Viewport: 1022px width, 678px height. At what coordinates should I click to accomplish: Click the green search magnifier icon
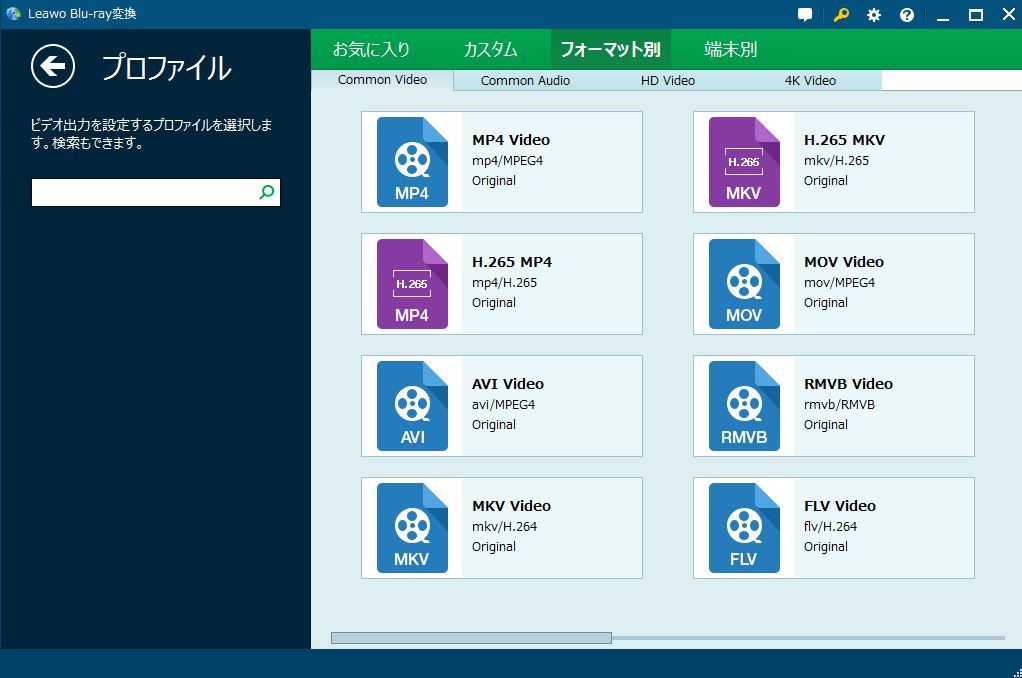pos(266,193)
